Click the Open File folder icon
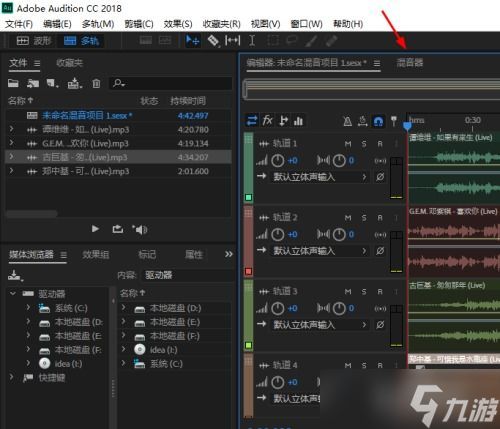500x429 pixels. click(13, 83)
